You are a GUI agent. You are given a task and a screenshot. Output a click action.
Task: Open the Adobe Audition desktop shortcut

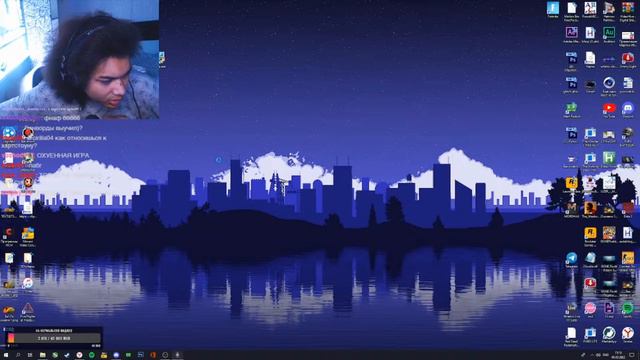[609, 33]
